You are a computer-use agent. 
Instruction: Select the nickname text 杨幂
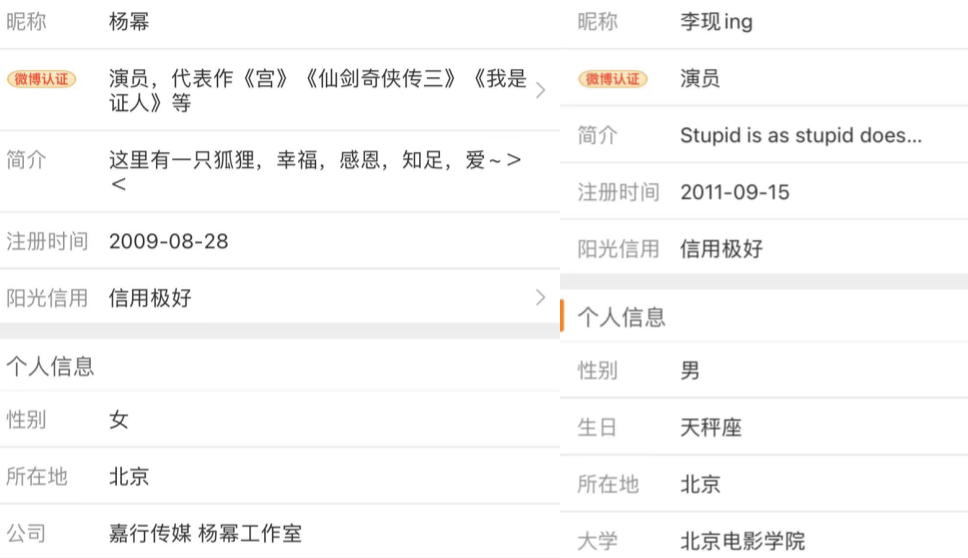129,22
